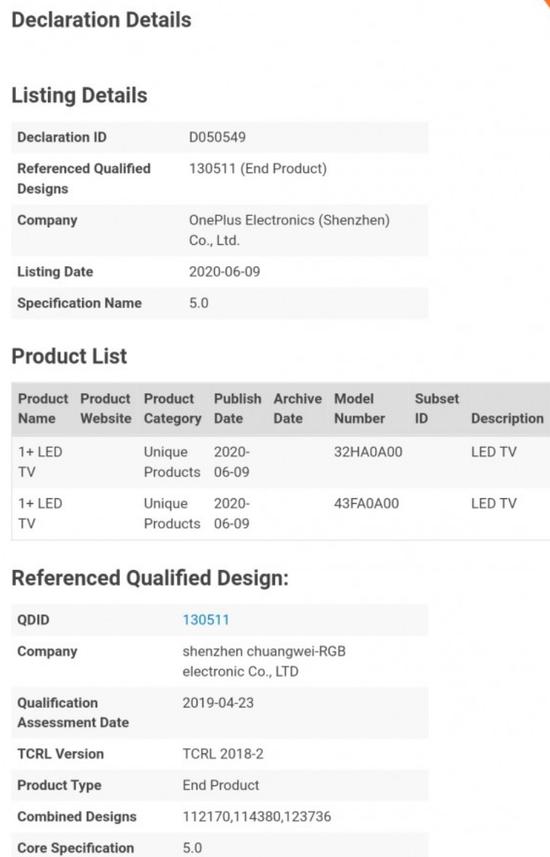Select the 32HA0A00 model number cell

pyautogui.click(x=368, y=452)
